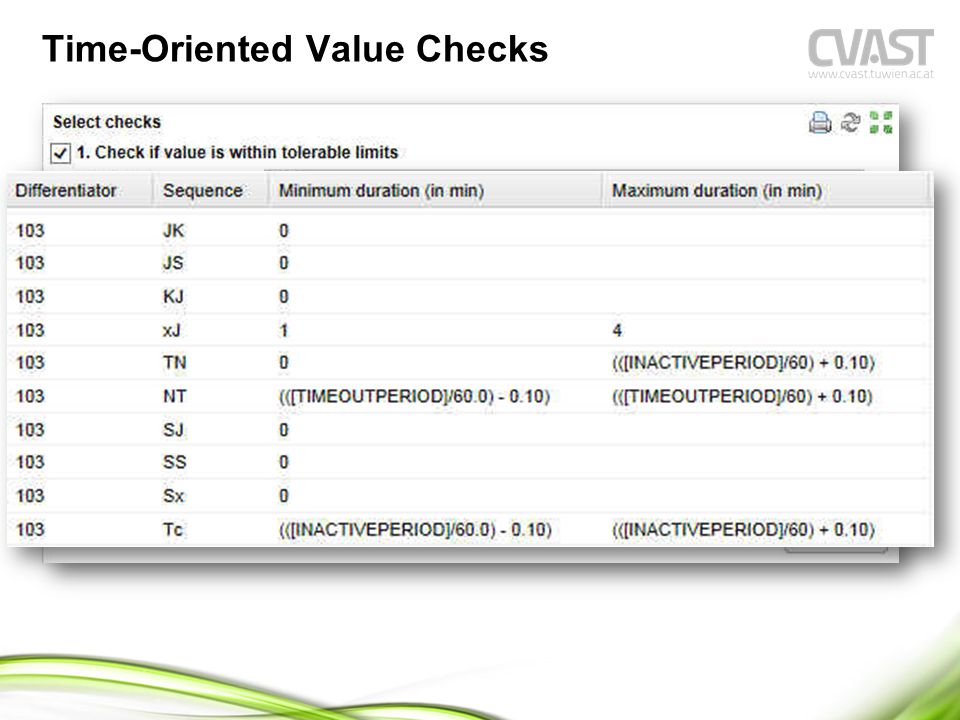Select the JS sequence cell

point(173,263)
